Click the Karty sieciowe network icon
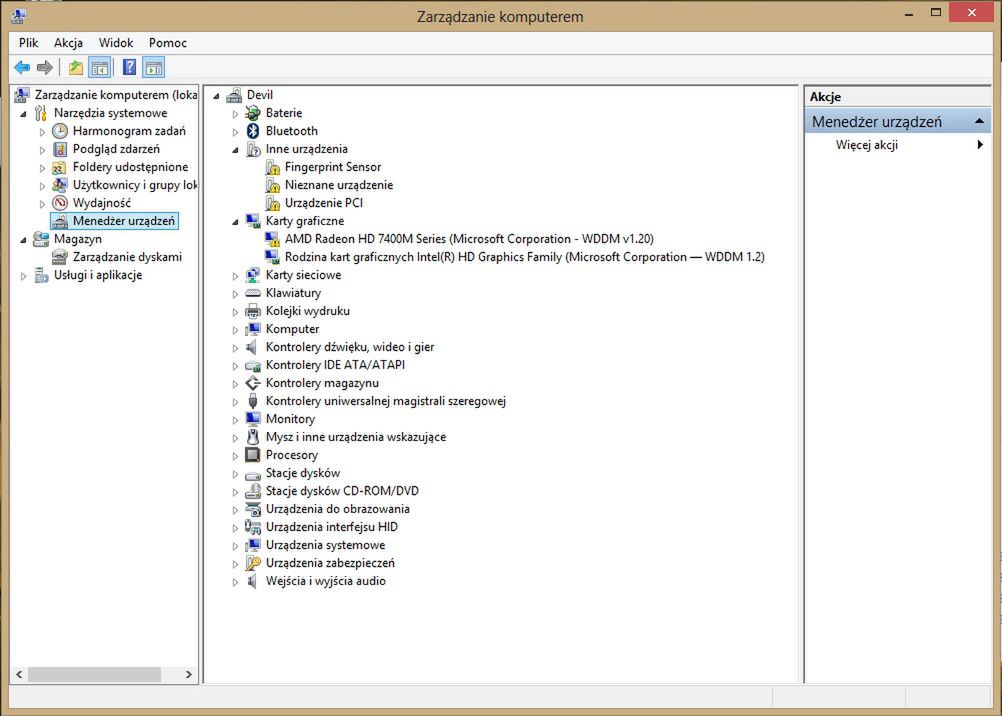Screen dimensions: 1002x716 tap(253, 275)
